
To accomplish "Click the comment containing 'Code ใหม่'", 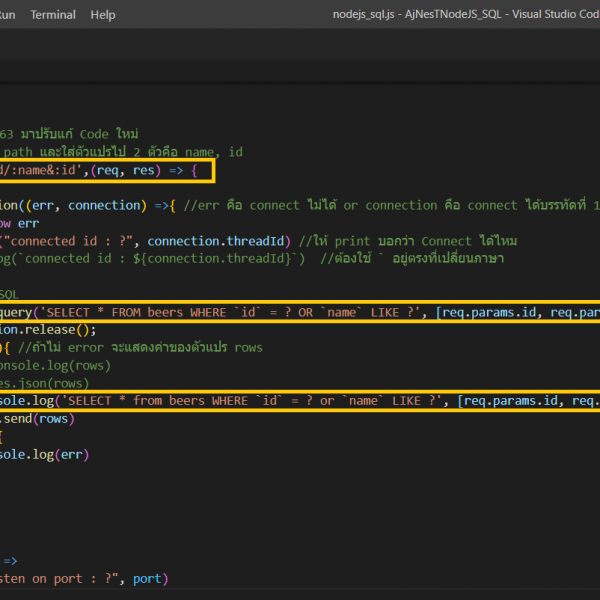I will [70, 133].
